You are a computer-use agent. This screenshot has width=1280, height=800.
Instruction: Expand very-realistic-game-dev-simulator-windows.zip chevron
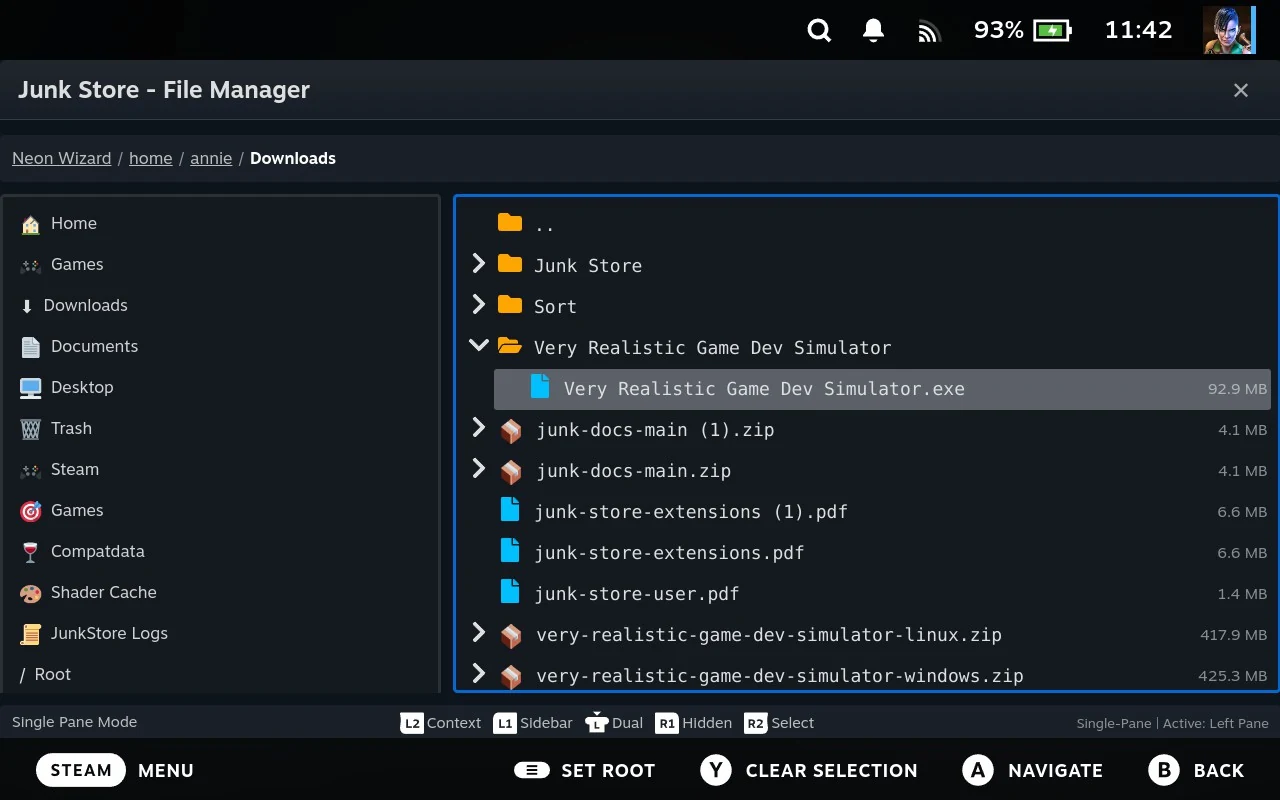pos(478,673)
